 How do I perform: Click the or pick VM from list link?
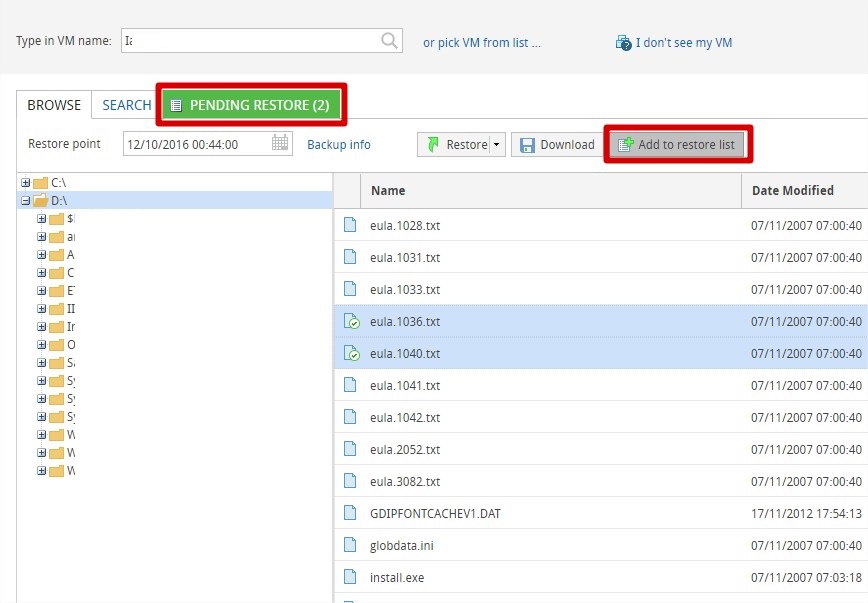(481, 42)
